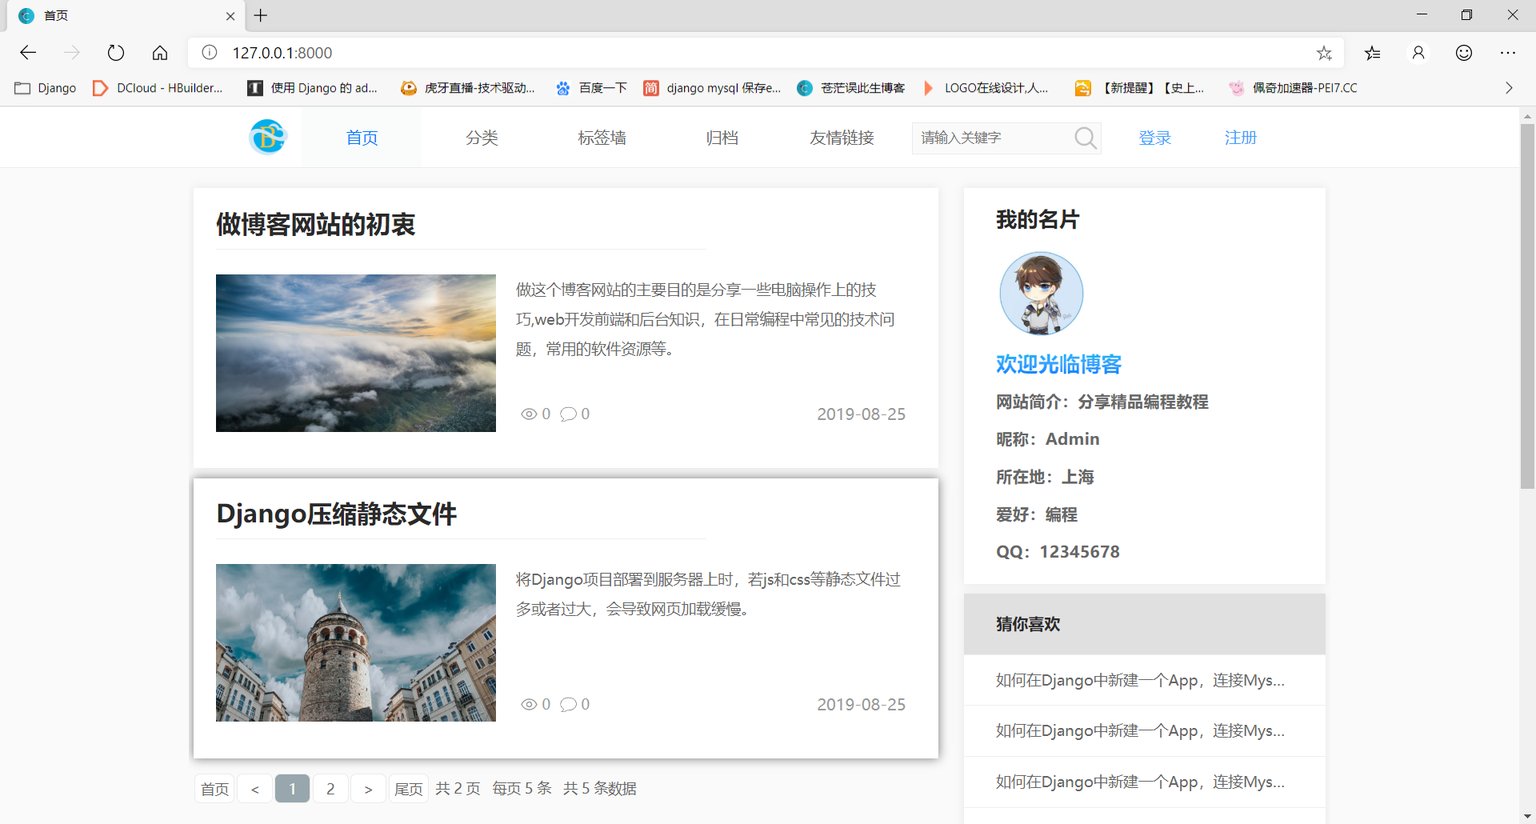This screenshot has width=1536, height=824.
Task: Refresh the page with reload icon
Action: click(116, 53)
